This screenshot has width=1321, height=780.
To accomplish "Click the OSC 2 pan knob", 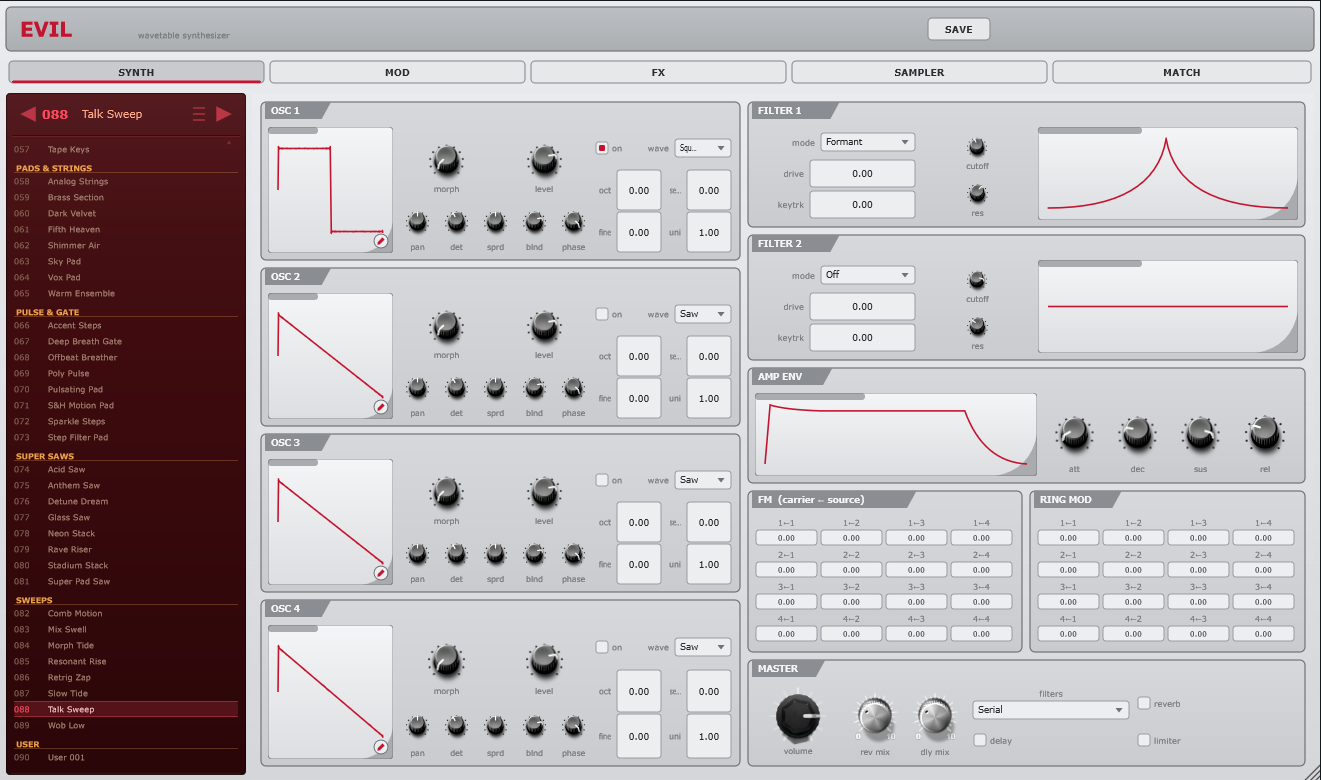I will tap(417, 387).
